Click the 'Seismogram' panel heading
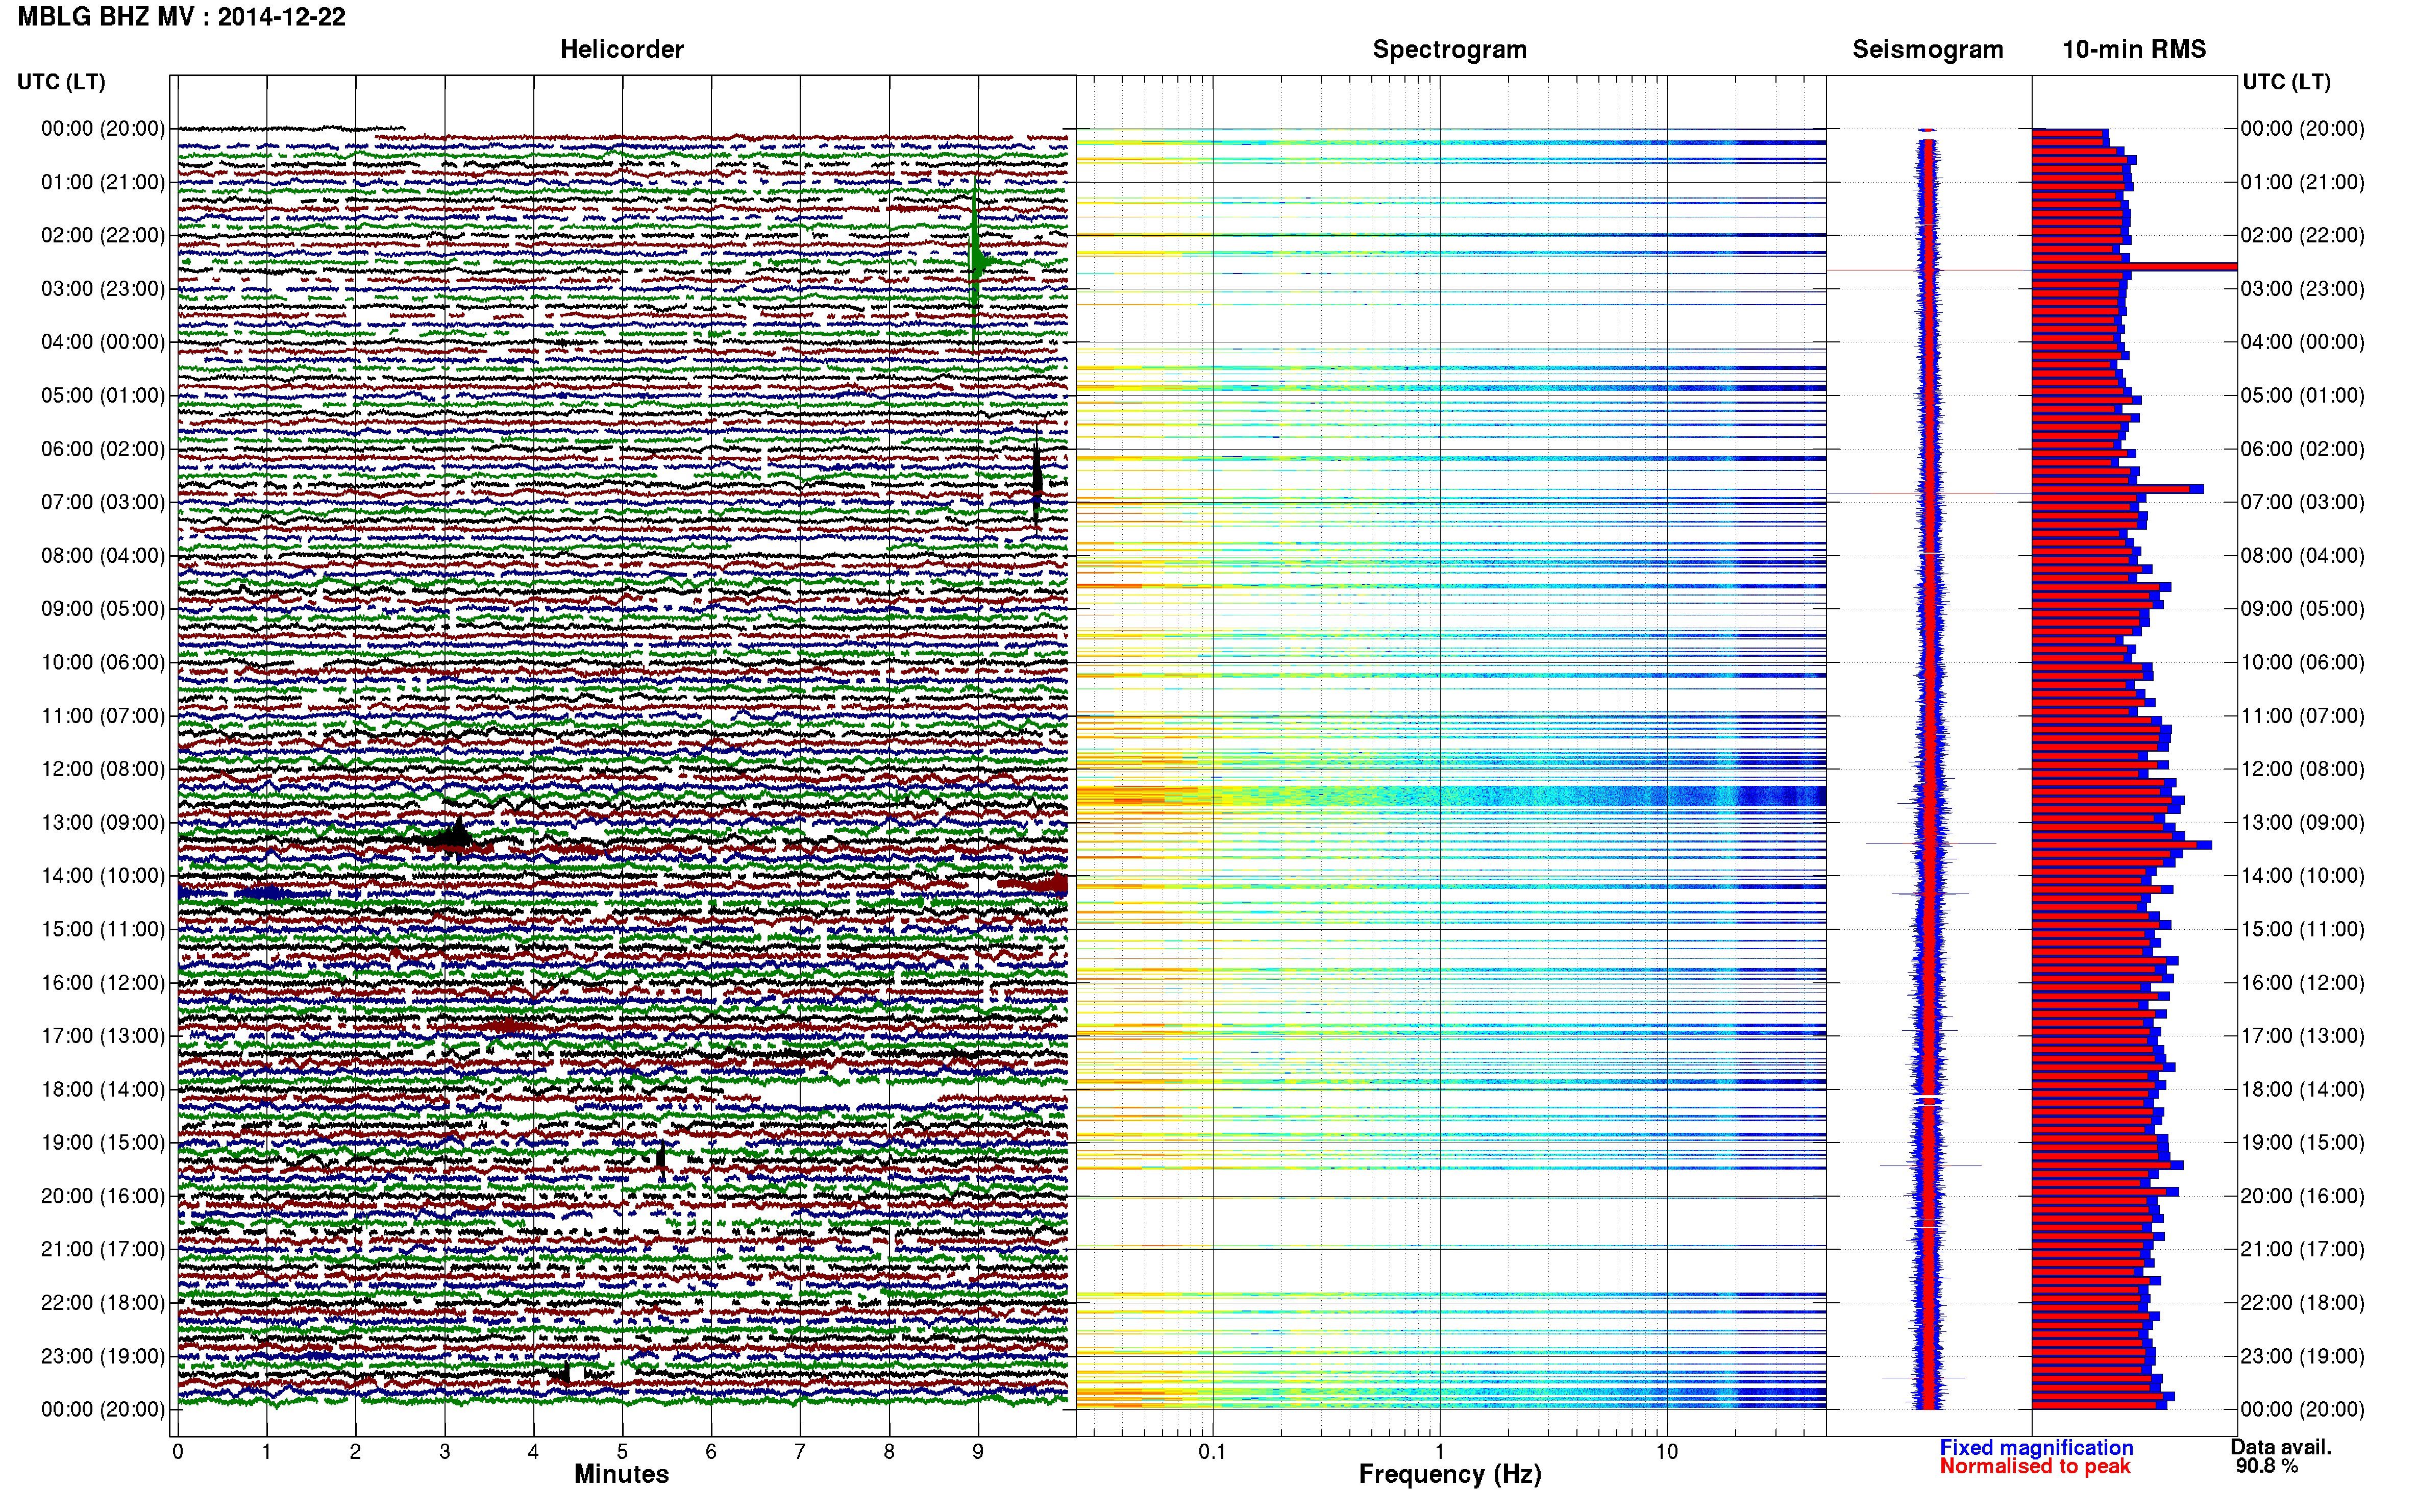 click(x=1927, y=49)
